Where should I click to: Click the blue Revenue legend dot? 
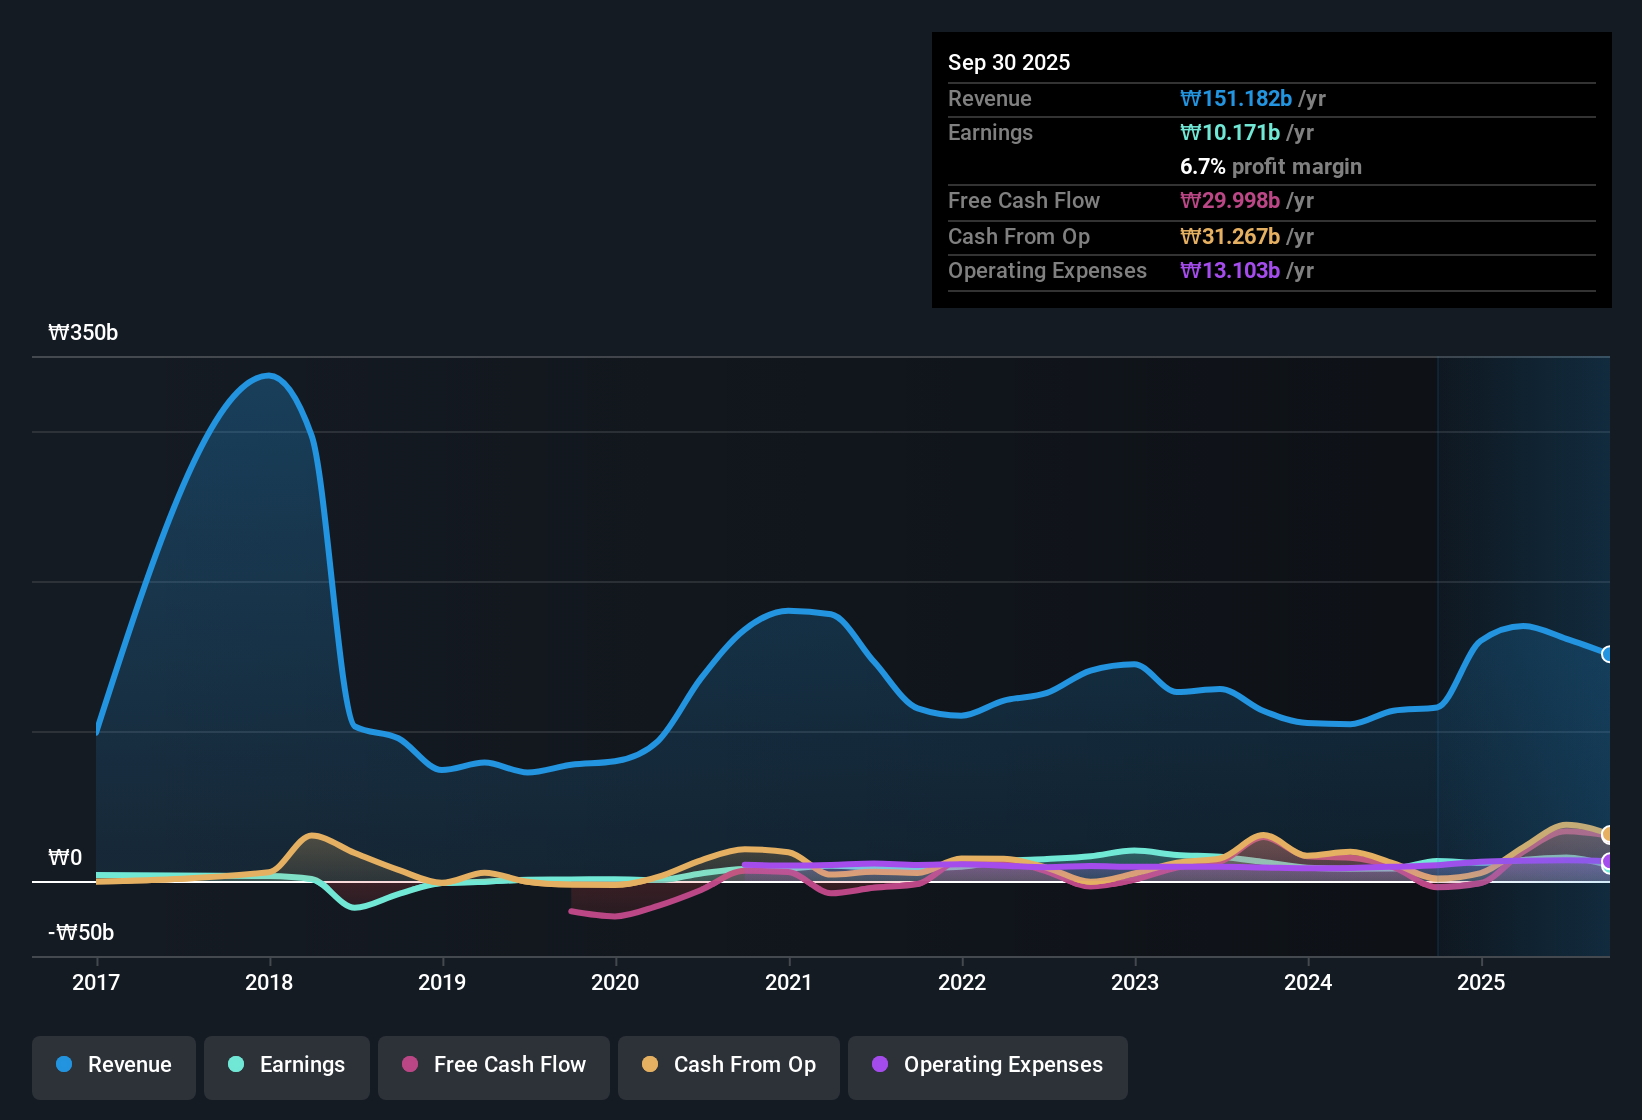(62, 1065)
